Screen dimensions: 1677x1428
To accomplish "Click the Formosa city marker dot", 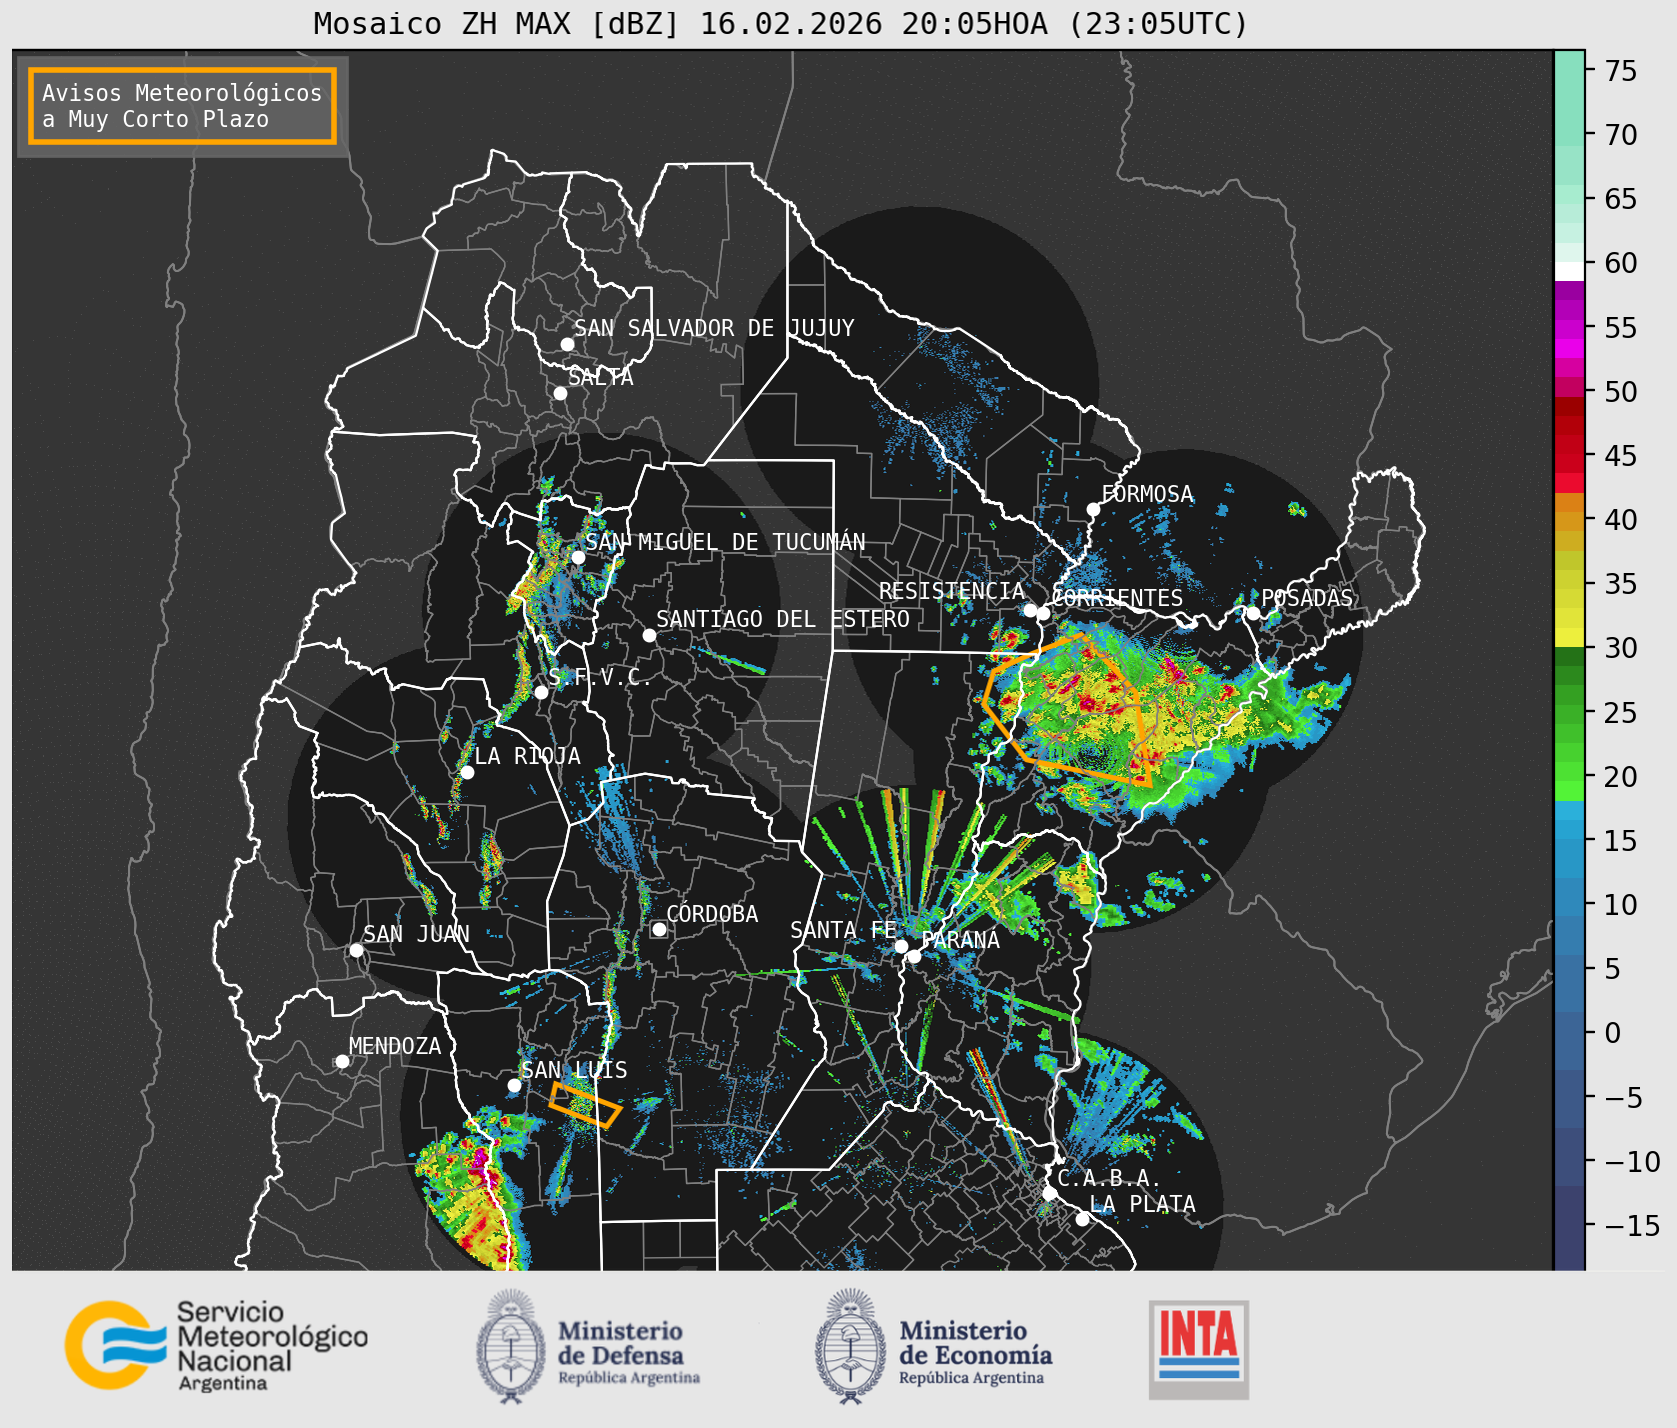I will pos(1093,510).
